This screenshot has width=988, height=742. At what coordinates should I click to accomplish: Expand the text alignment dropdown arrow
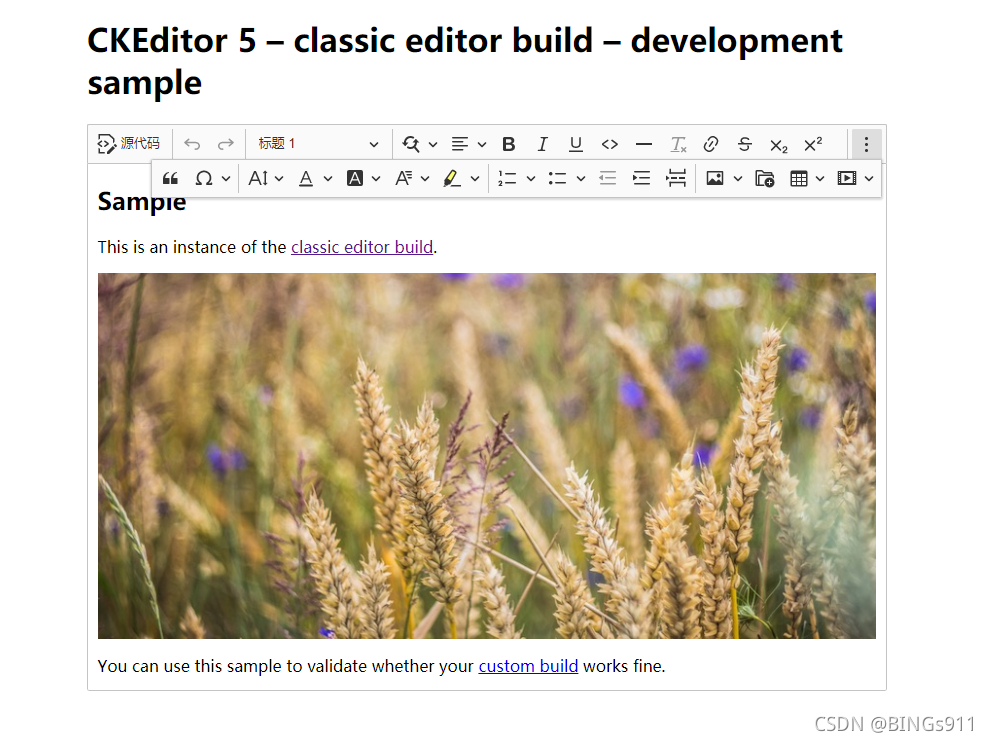[482, 144]
